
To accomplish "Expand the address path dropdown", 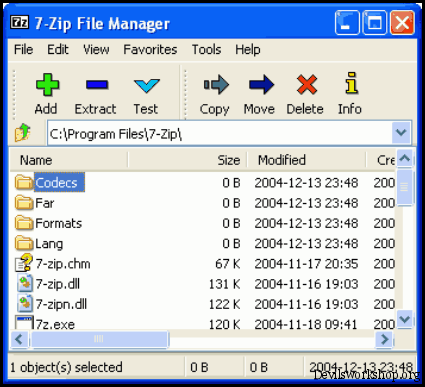I will pos(401,133).
